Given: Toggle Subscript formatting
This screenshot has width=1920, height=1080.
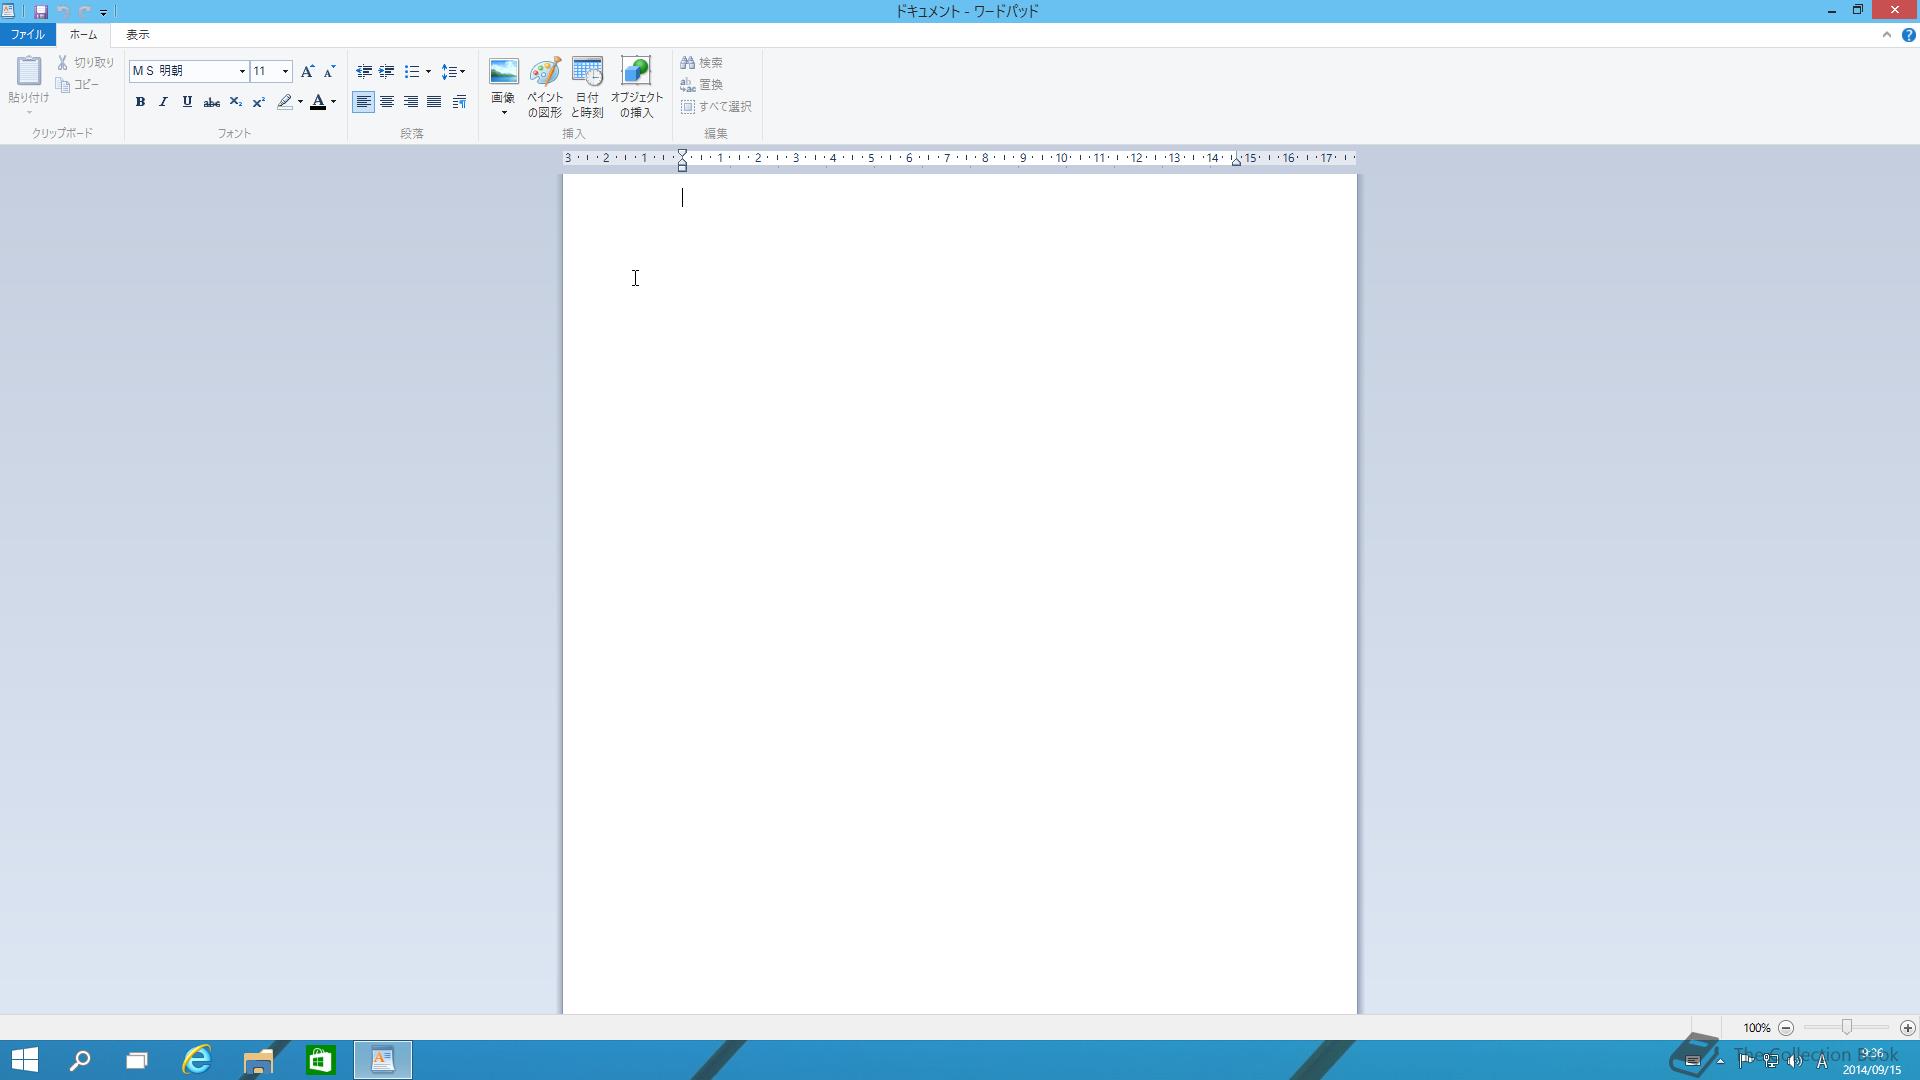Looking at the screenshot, I should (235, 102).
